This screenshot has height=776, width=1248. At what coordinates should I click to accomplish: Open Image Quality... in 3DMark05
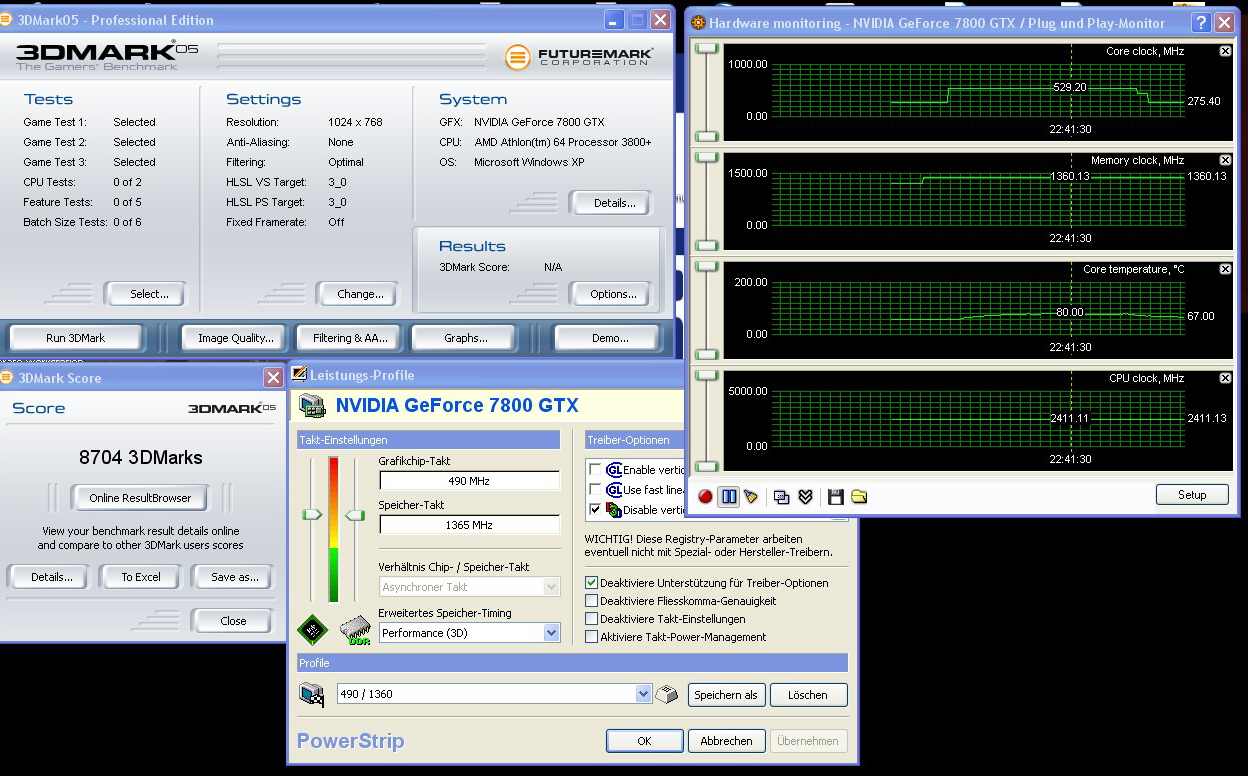click(235, 338)
